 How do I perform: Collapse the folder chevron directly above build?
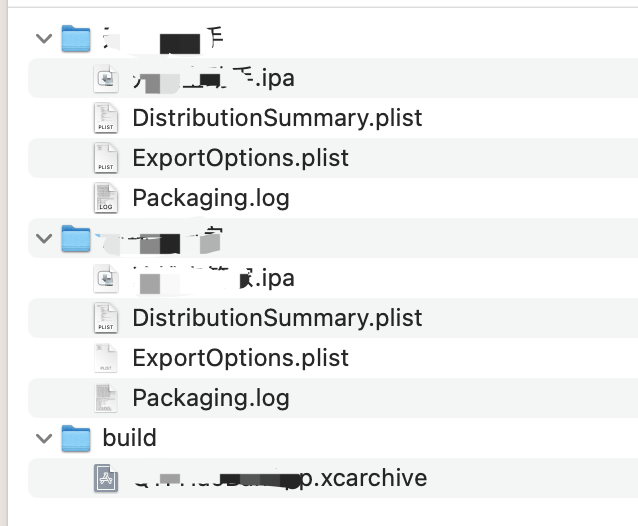click(43, 238)
